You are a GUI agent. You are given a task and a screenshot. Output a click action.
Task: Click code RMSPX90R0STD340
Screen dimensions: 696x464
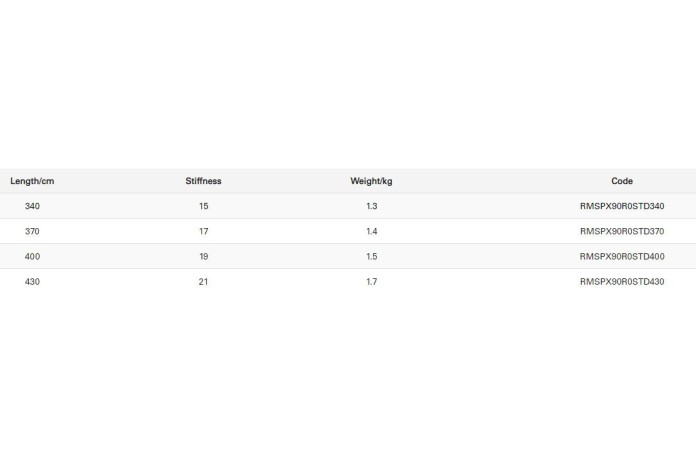point(622,206)
